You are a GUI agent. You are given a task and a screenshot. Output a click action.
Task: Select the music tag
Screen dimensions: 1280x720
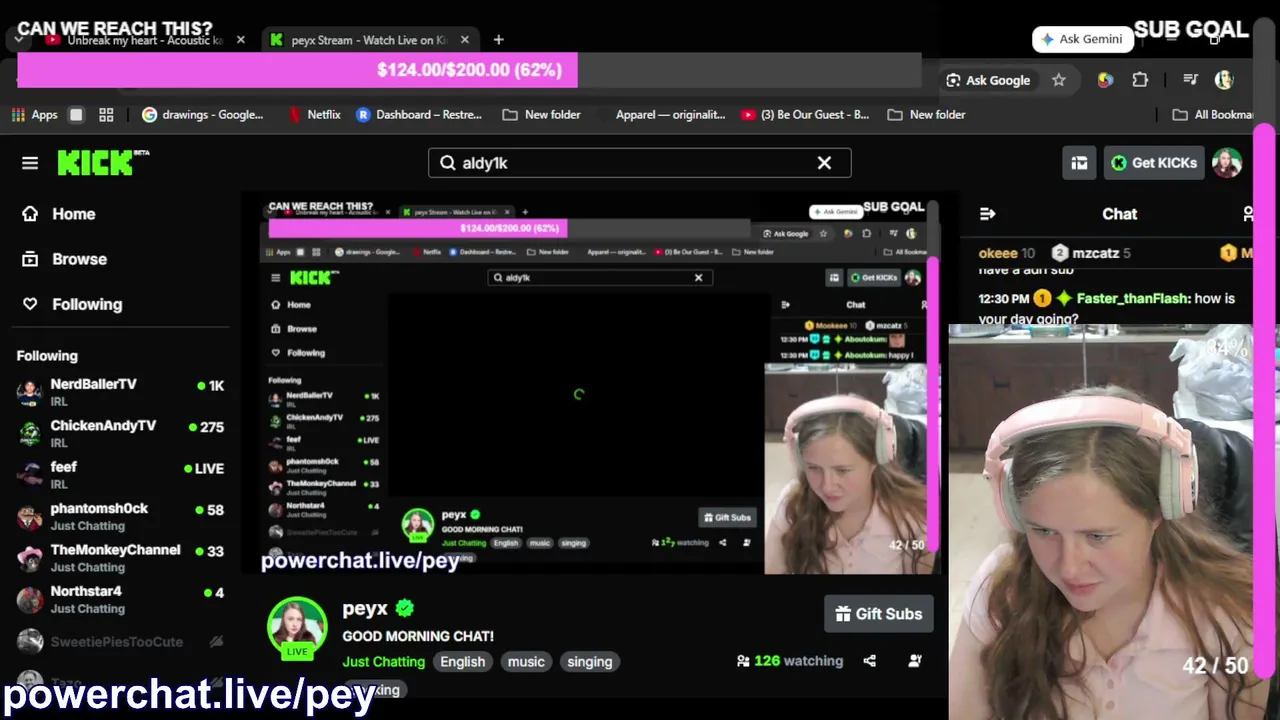(x=526, y=662)
